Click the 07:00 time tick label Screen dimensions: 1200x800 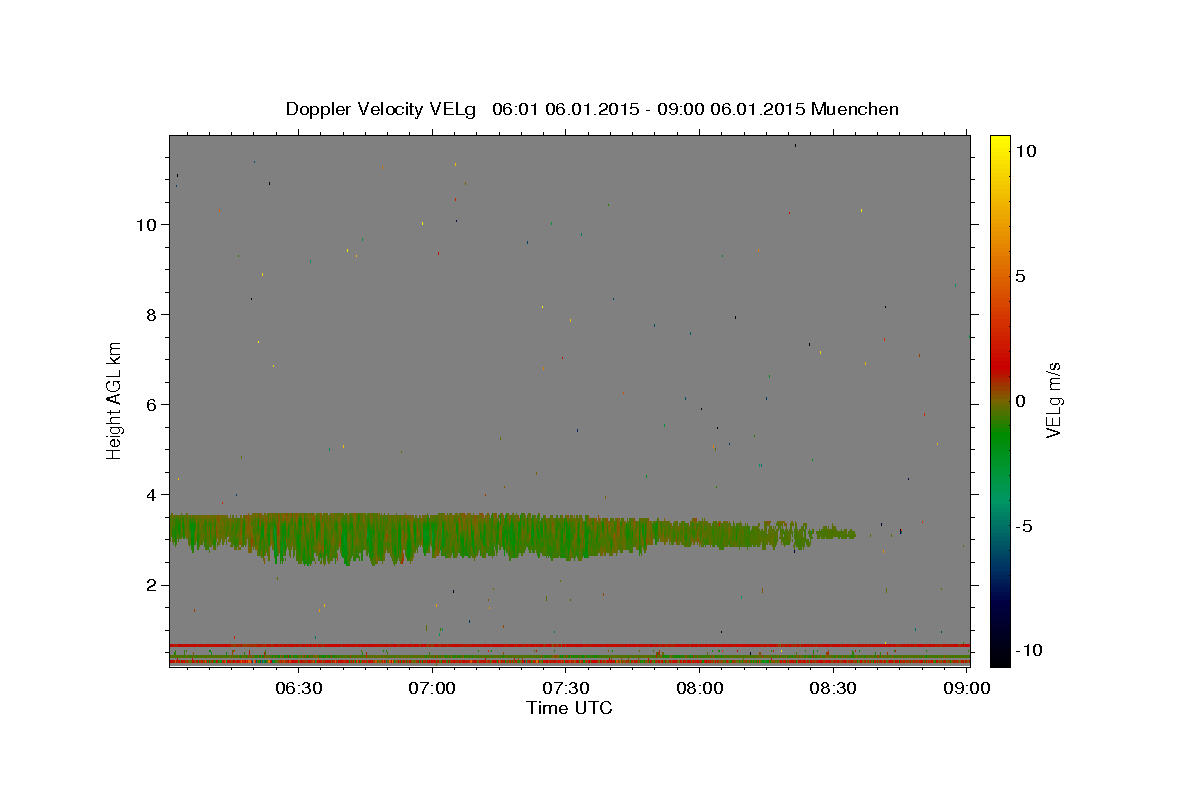point(432,688)
